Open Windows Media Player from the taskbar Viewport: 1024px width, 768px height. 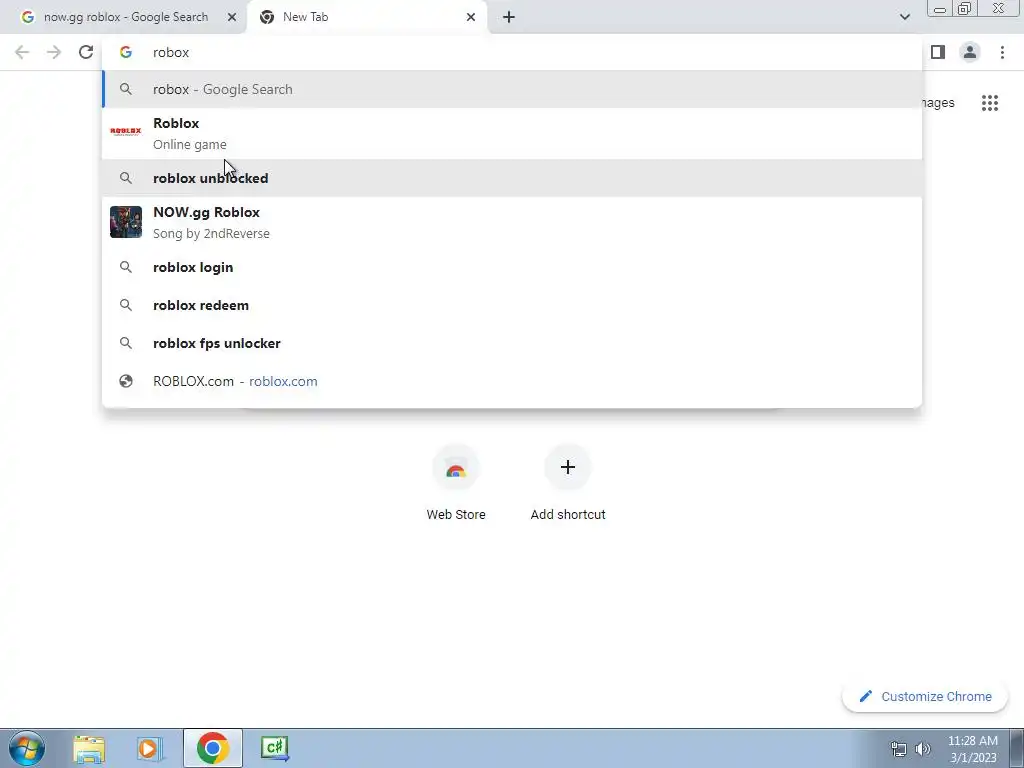coord(150,748)
